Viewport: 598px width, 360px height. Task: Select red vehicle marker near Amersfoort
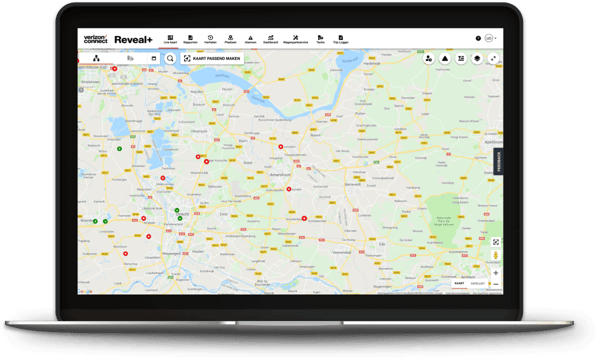(289, 189)
